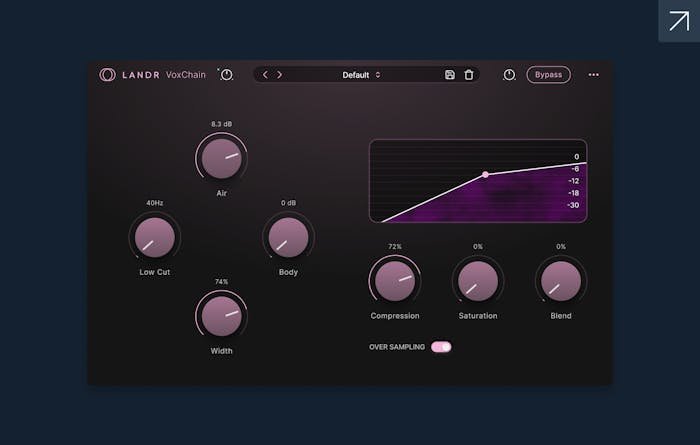
Task: Click the Width knob
Action: [x=221, y=316]
